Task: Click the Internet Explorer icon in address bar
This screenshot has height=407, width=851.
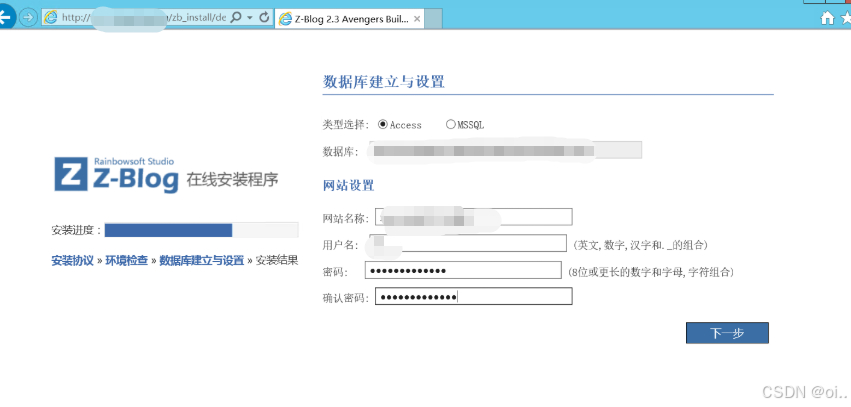Action: pyautogui.click(x=50, y=17)
